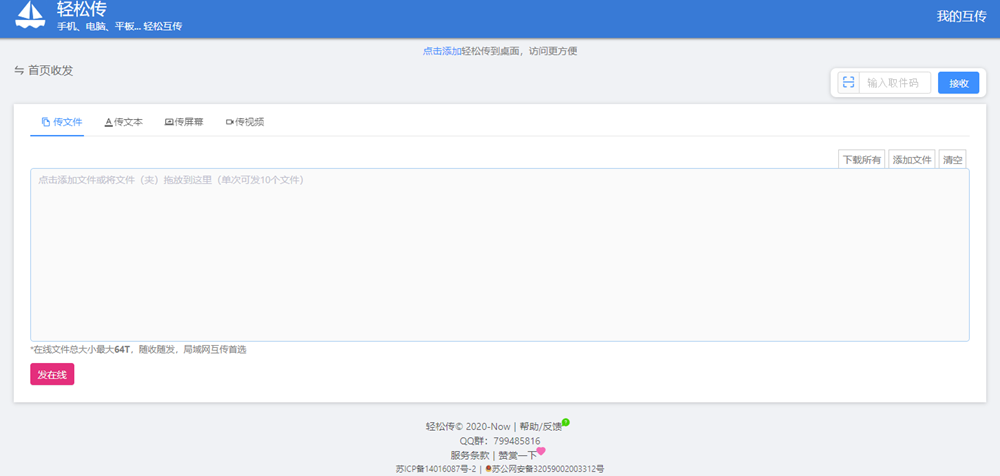
Task: Switch to the 传文件 tab
Action: [62, 122]
